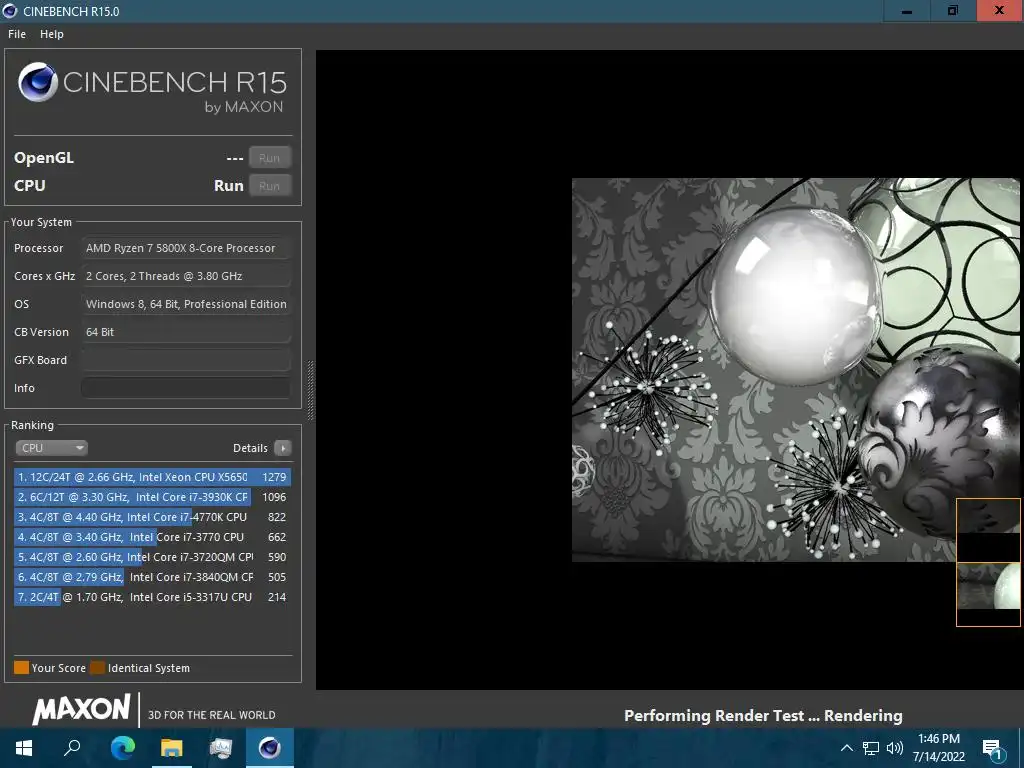Click the Performing Render Test status text

[763, 716]
